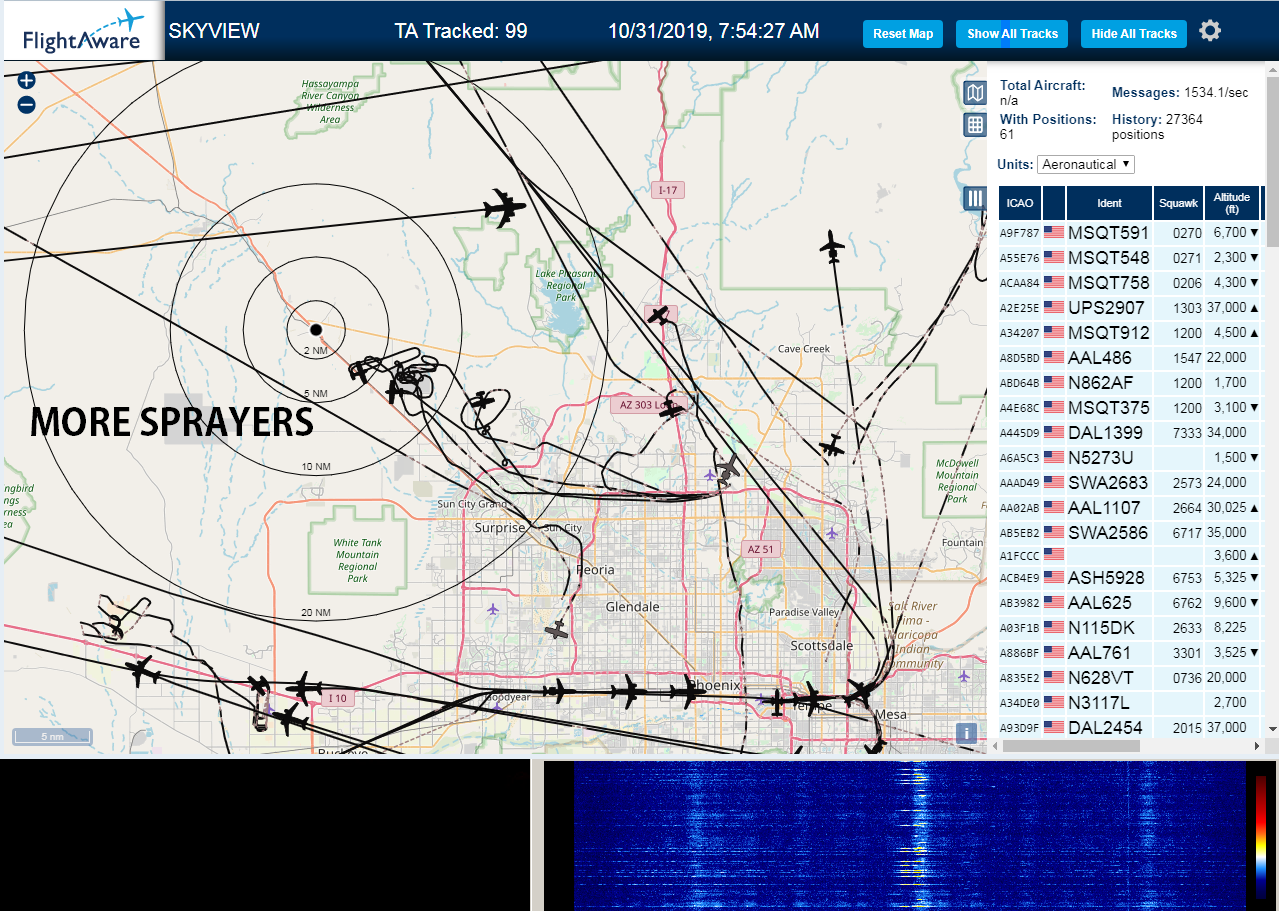1279x911 pixels.
Task: Select aircraft N862AF in the list
Action: pyautogui.click(x=1130, y=382)
